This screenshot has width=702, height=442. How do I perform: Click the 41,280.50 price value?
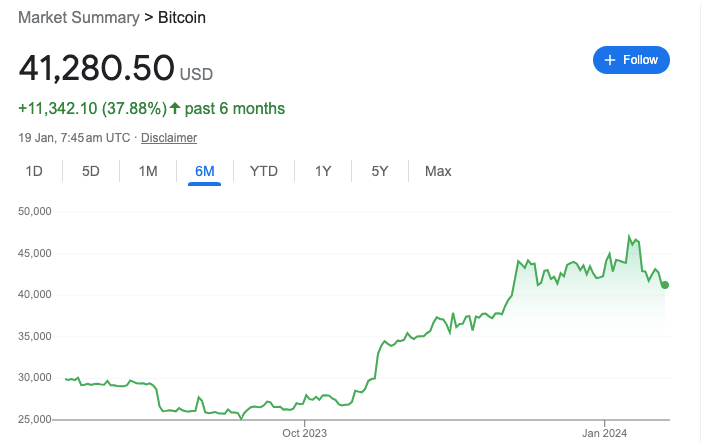click(x=96, y=68)
